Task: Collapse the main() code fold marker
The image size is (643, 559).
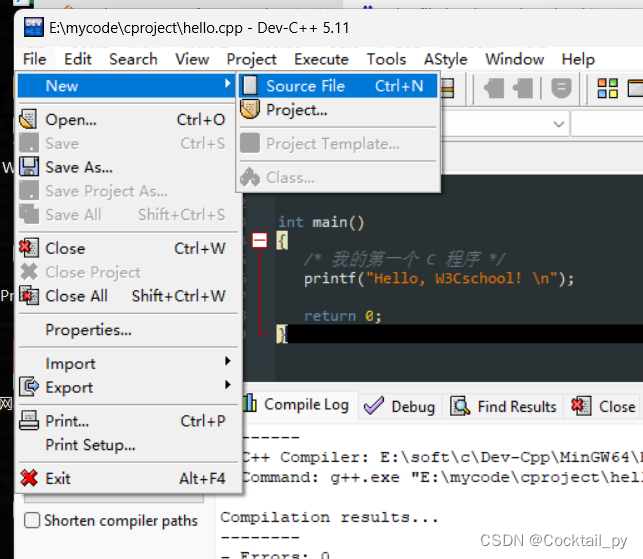Action: 259,240
